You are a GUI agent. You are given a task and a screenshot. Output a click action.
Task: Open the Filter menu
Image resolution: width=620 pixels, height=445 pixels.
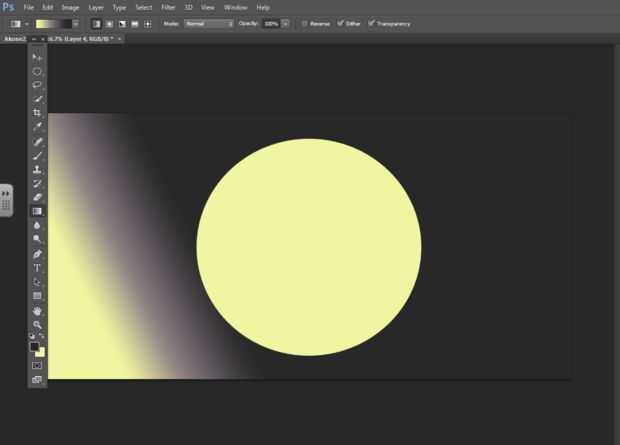click(x=168, y=8)
